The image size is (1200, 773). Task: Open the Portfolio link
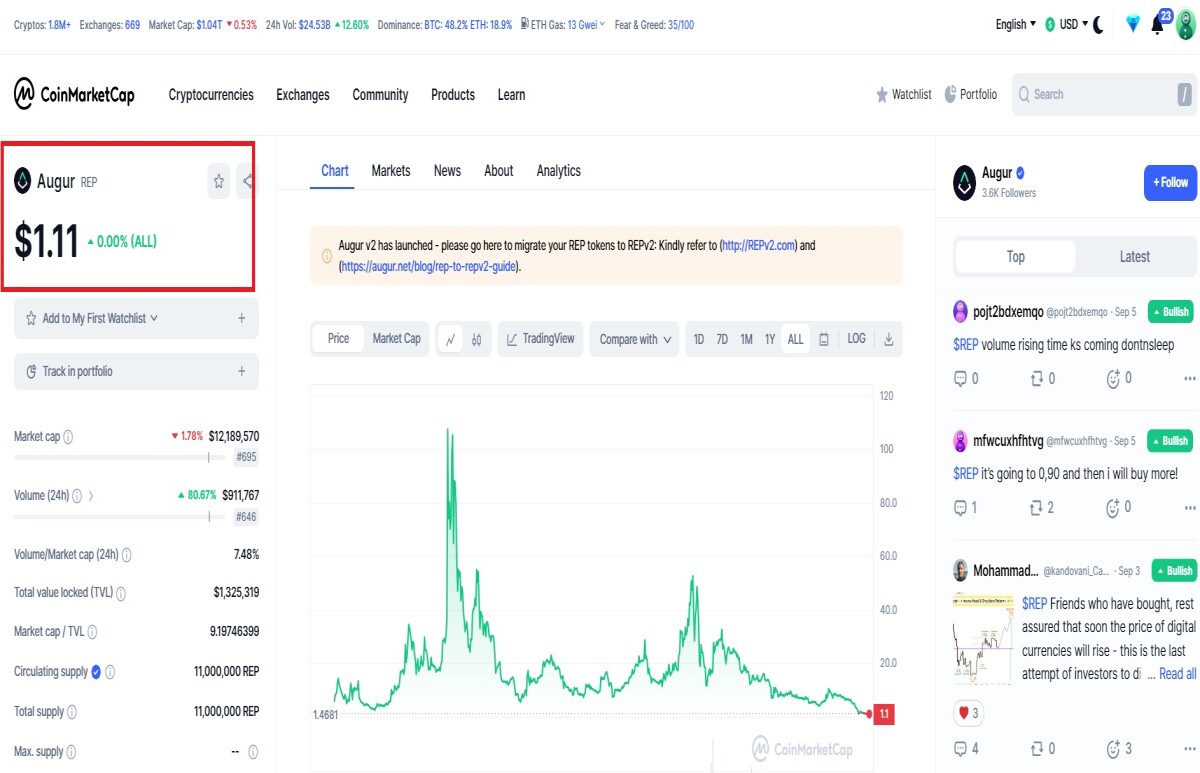(x=970, y=94)
